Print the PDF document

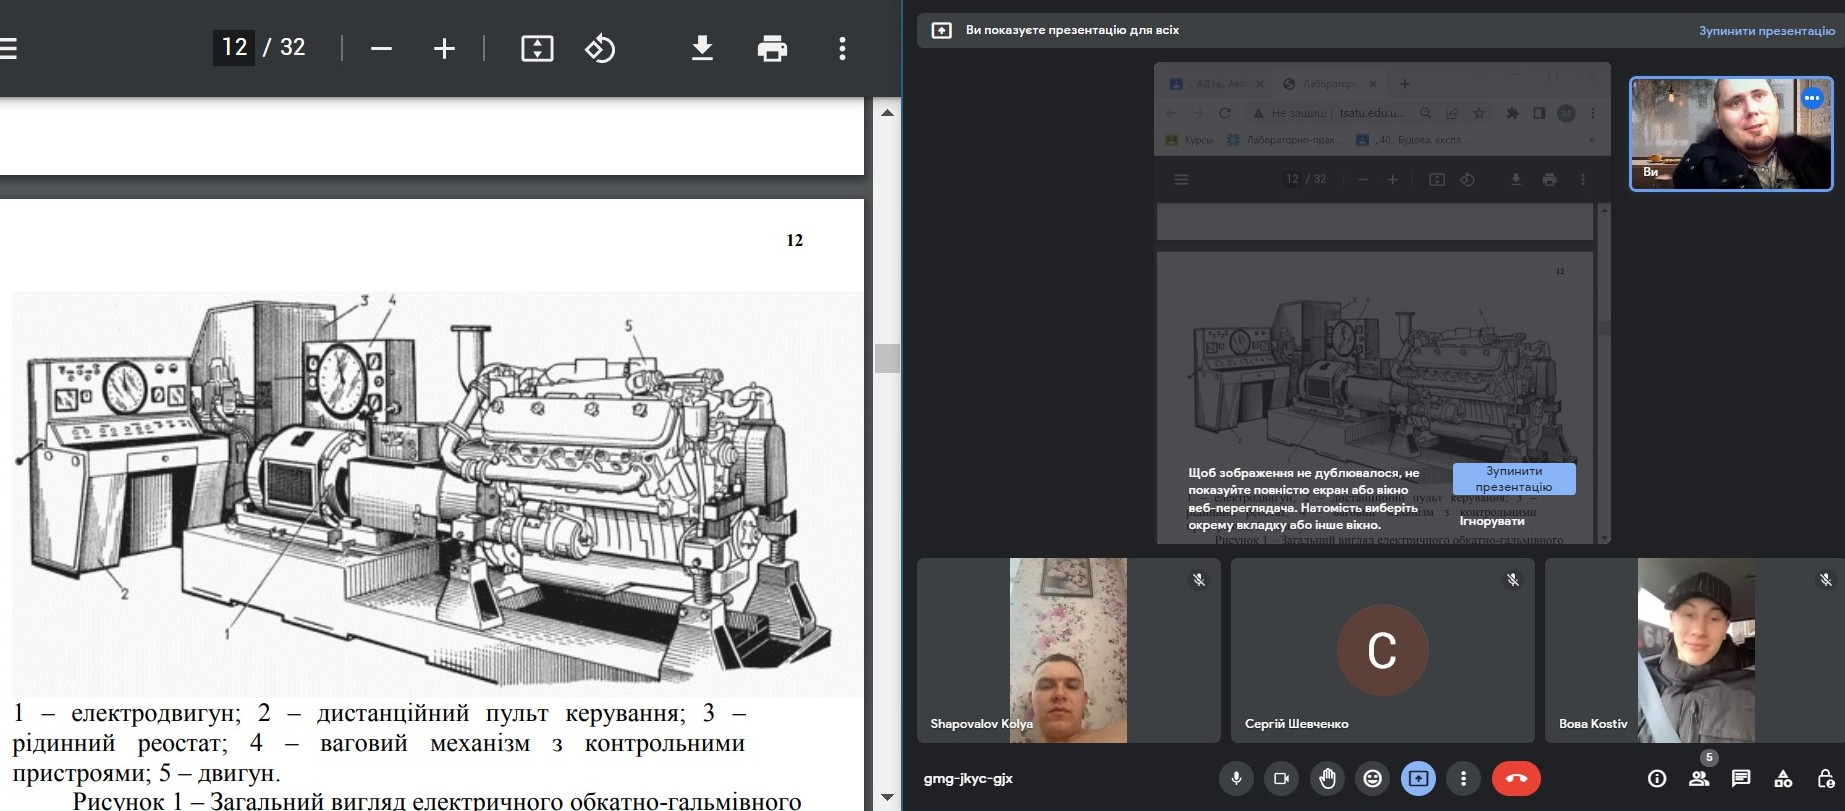772,48
